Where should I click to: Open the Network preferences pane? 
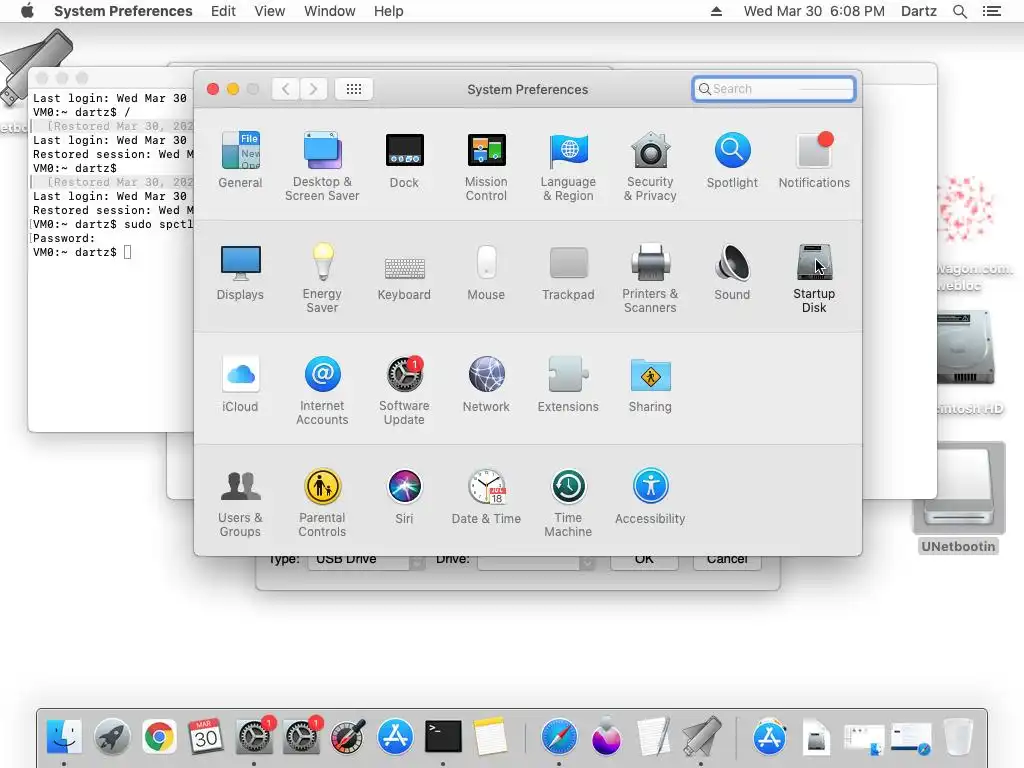coord(486,385)
